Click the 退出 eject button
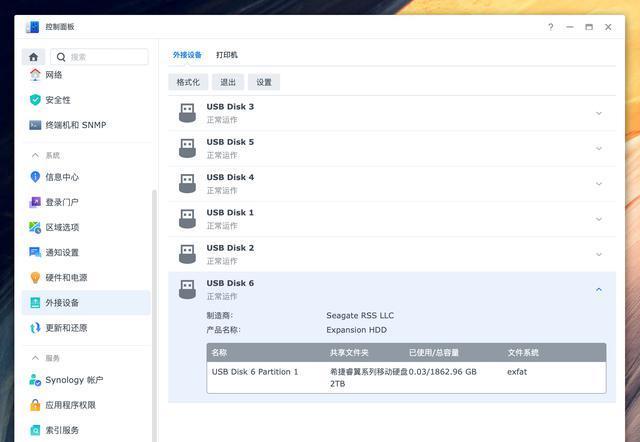 coord(228,82)
